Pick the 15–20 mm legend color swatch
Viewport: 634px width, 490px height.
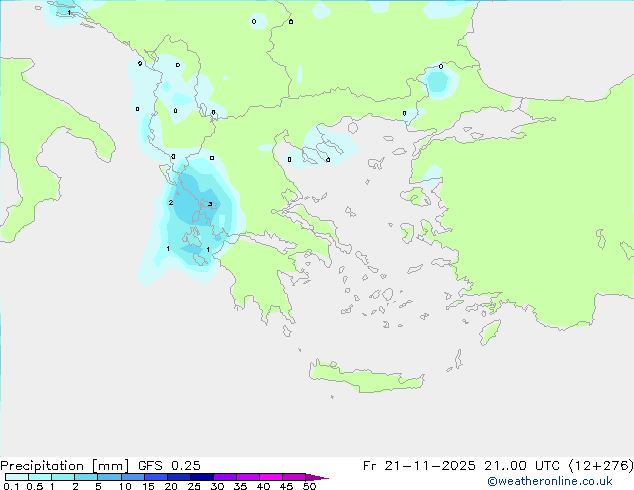click(156, 477)
